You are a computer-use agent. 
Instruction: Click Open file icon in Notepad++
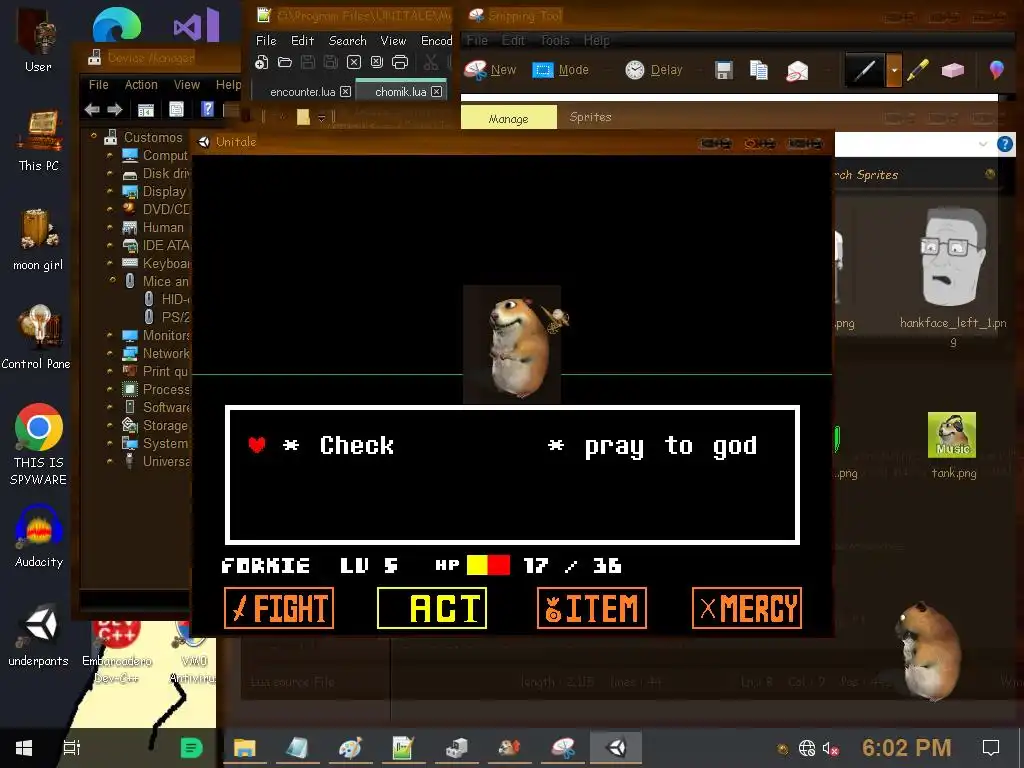(285, 62)
